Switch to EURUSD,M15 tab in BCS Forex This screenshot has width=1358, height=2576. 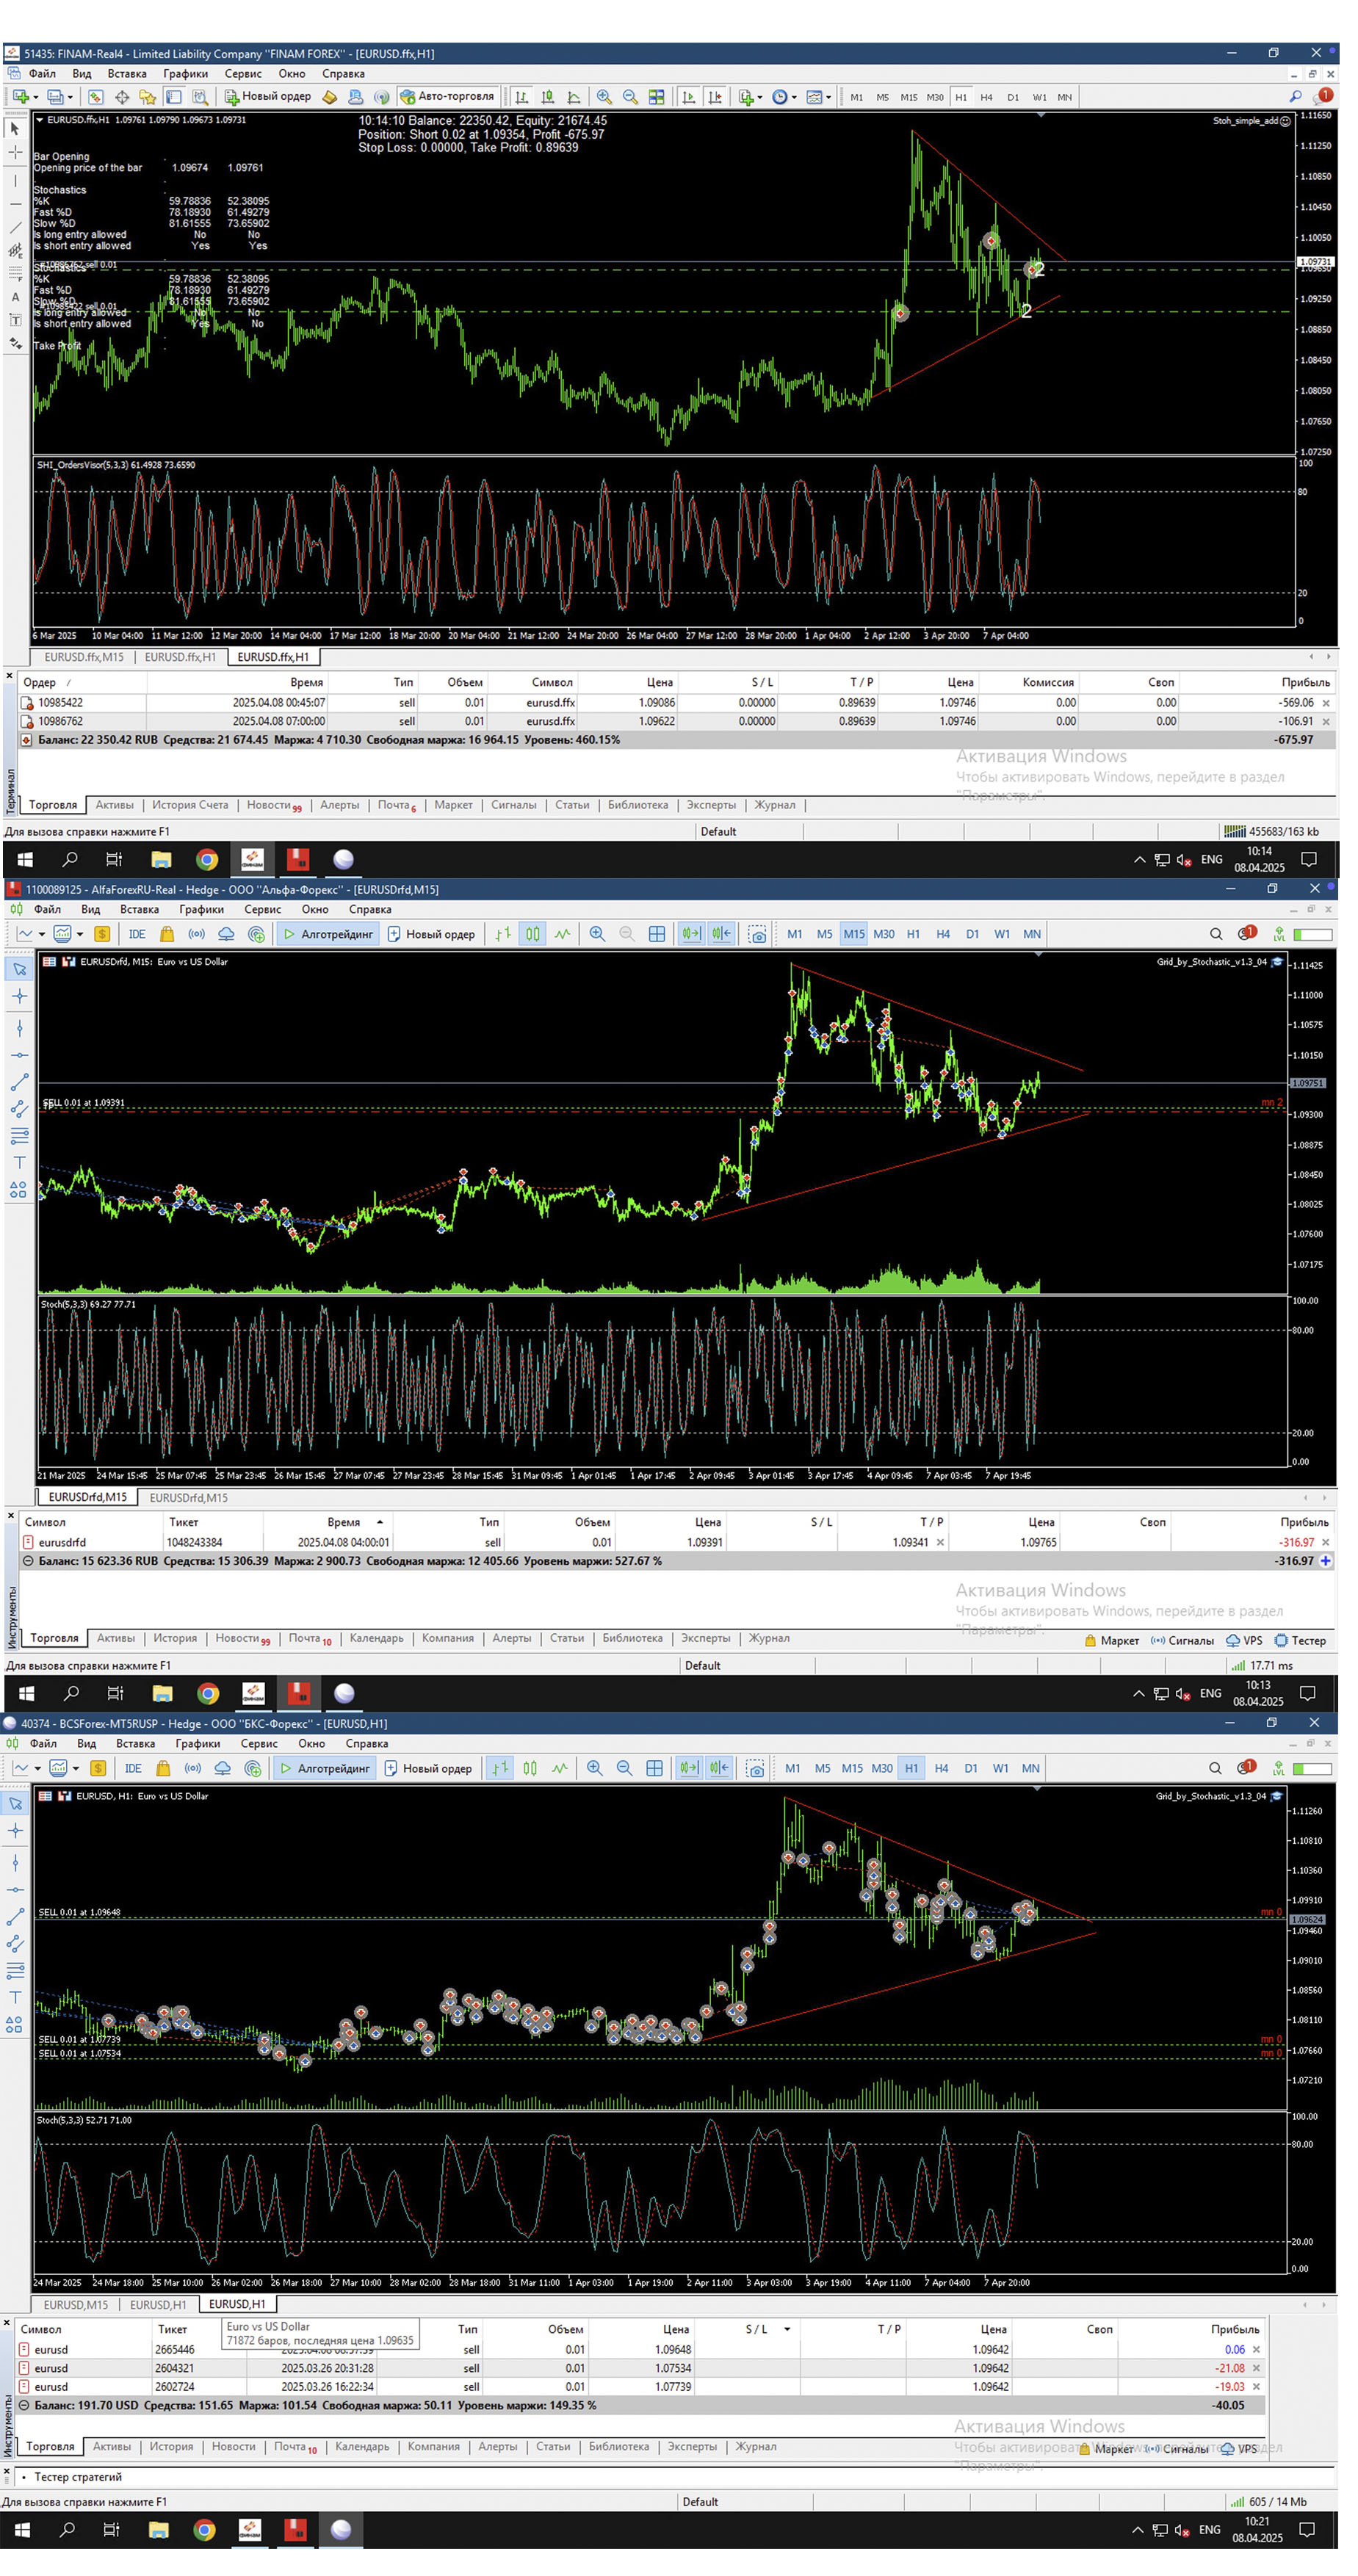coord(76,2305)
